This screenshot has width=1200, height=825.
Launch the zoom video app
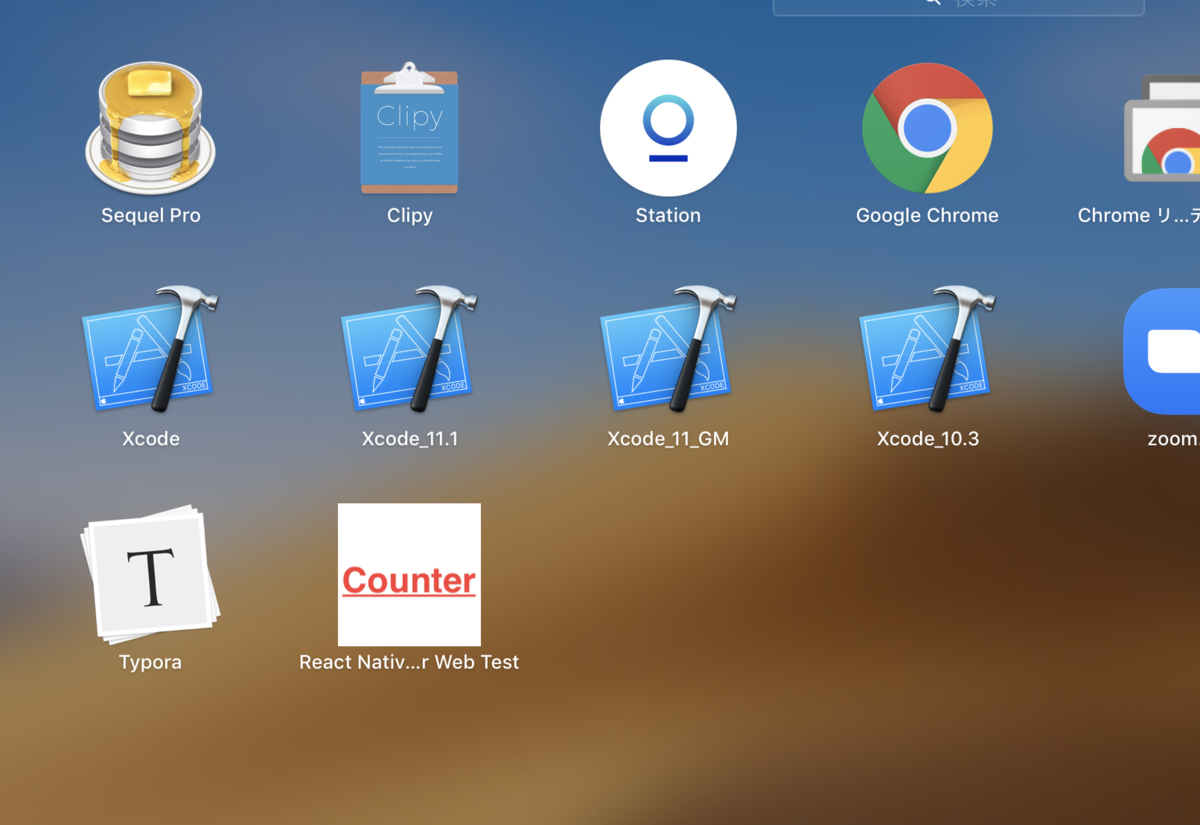pos(1162,351)
